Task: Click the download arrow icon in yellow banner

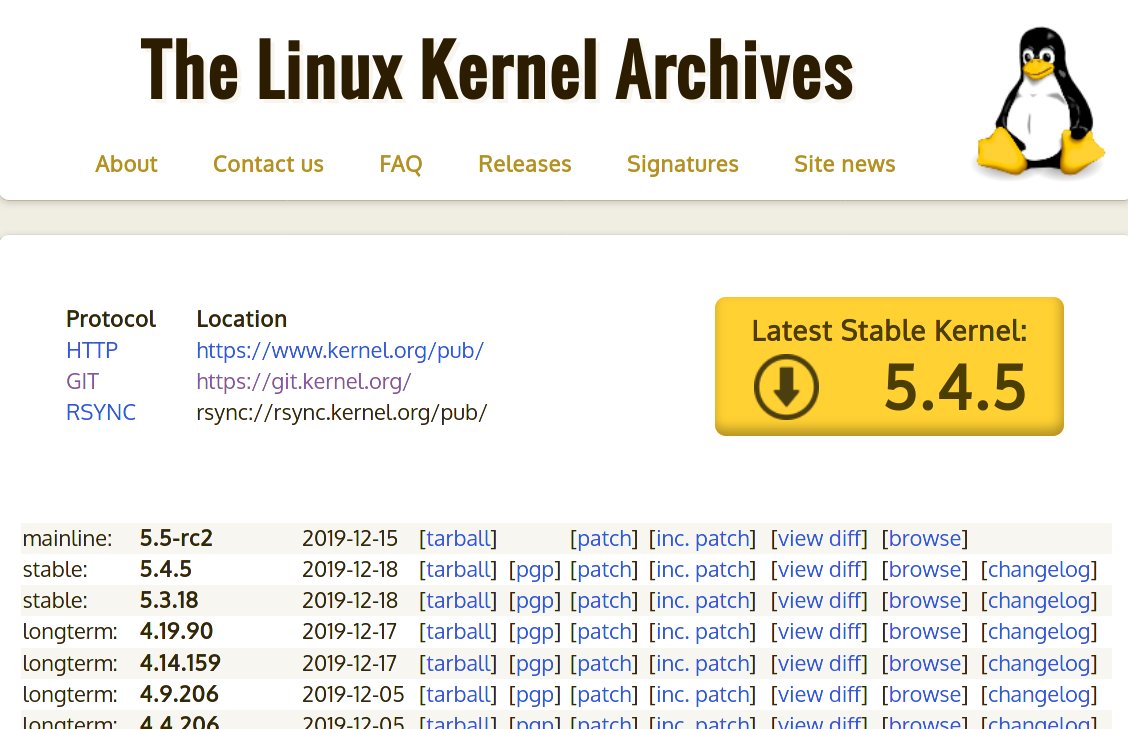Action: click(x=786, y=386)
